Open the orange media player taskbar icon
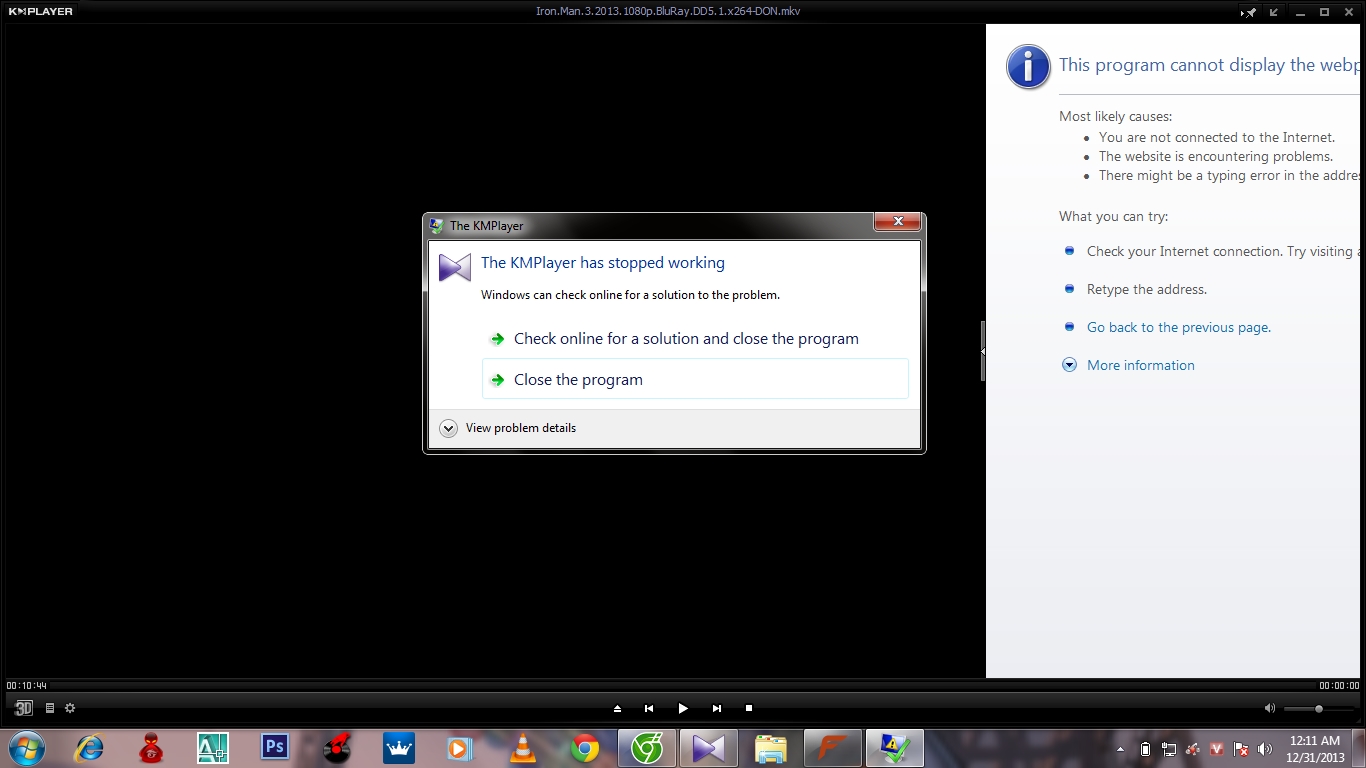This screenshot has width=1366, height=768. pyautogui.click(x=460, y=748)
